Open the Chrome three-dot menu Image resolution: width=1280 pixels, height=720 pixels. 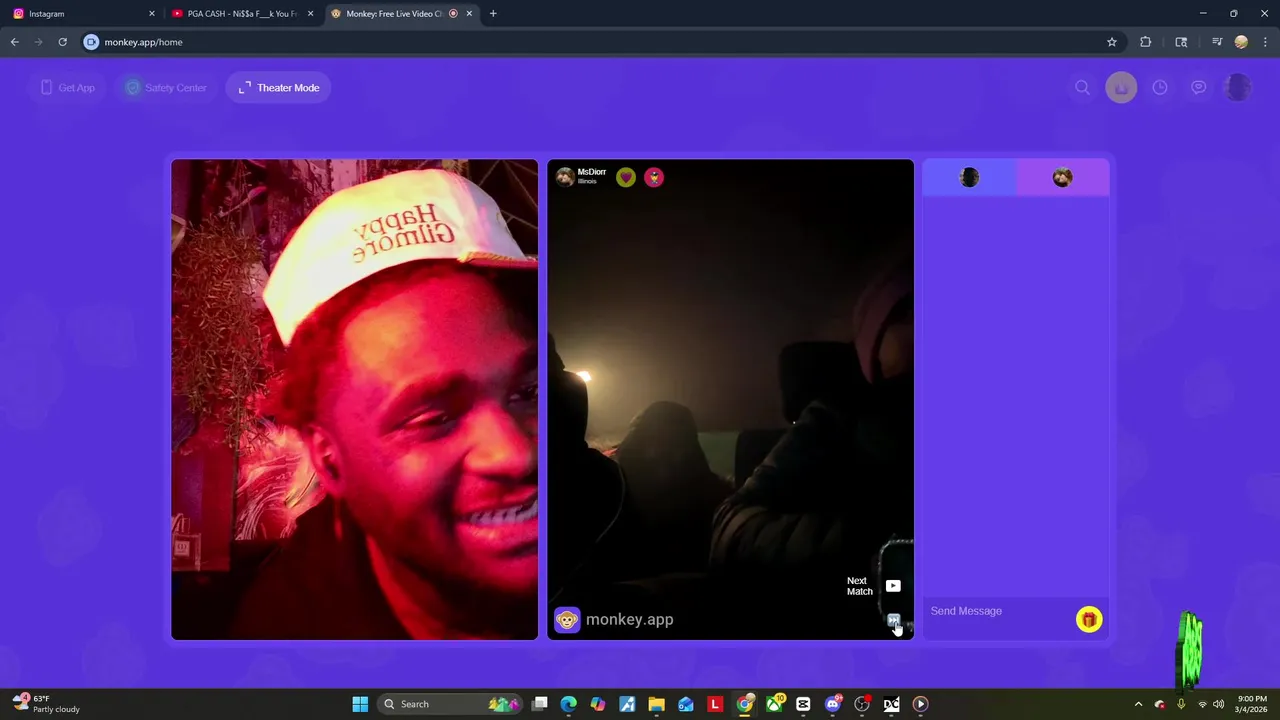1266,42
